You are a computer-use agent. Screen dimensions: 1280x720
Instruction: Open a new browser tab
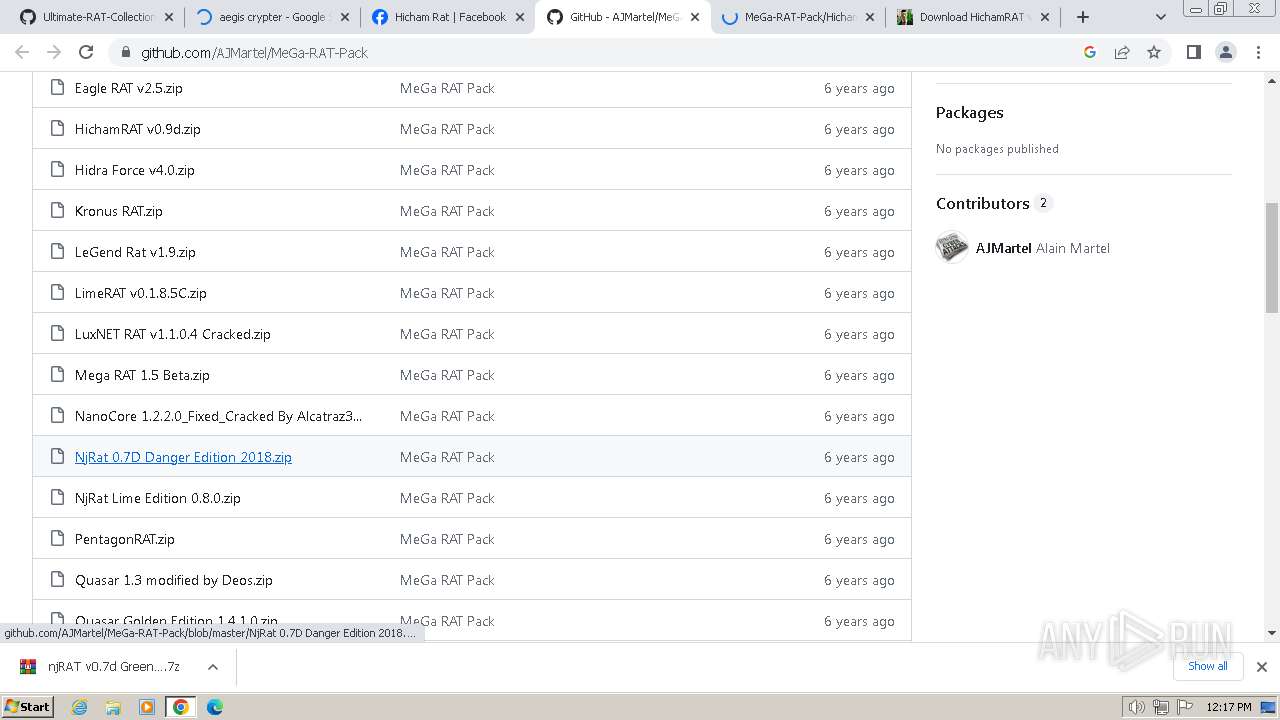(x=1083, y=17)
